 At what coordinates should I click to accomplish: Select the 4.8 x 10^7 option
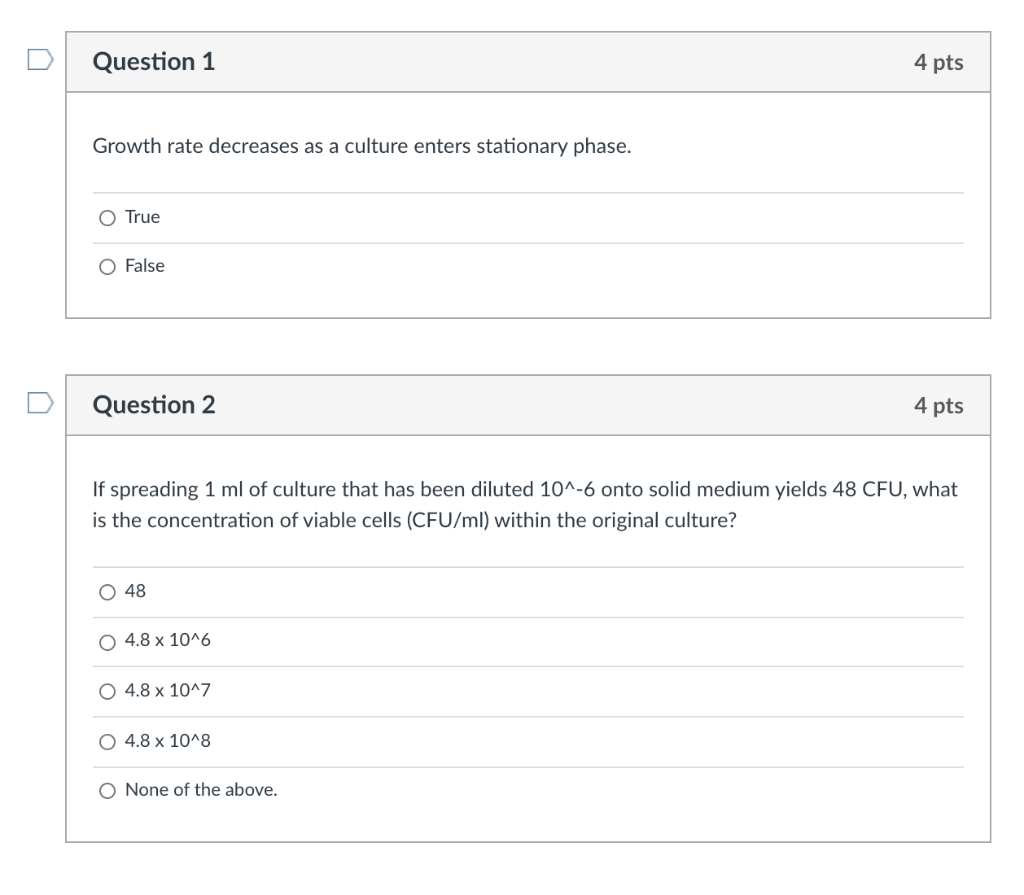tap(107, 690)
